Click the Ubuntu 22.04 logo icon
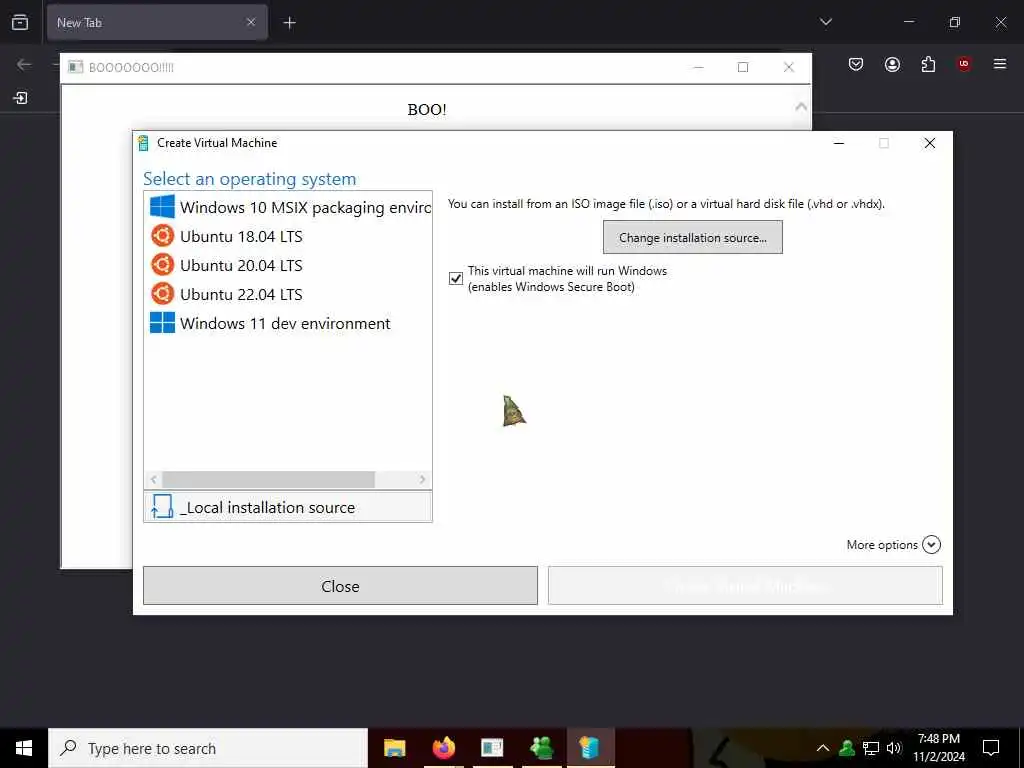 point(162,294)
